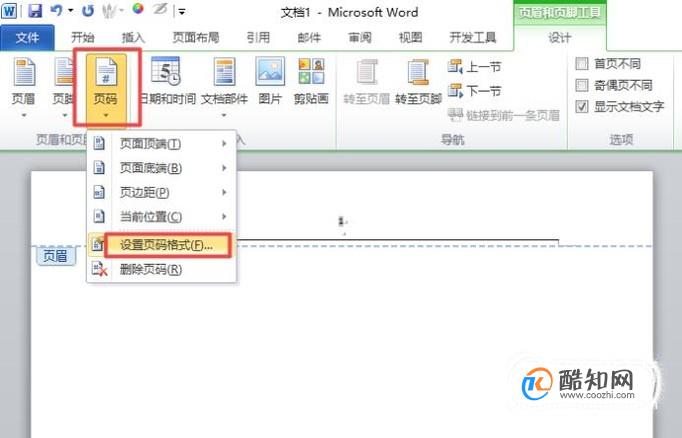Viewport: 682px width, 438px height.
Task: Expand the 当前位置 submenu arrow
Action: tap(224, 217)
